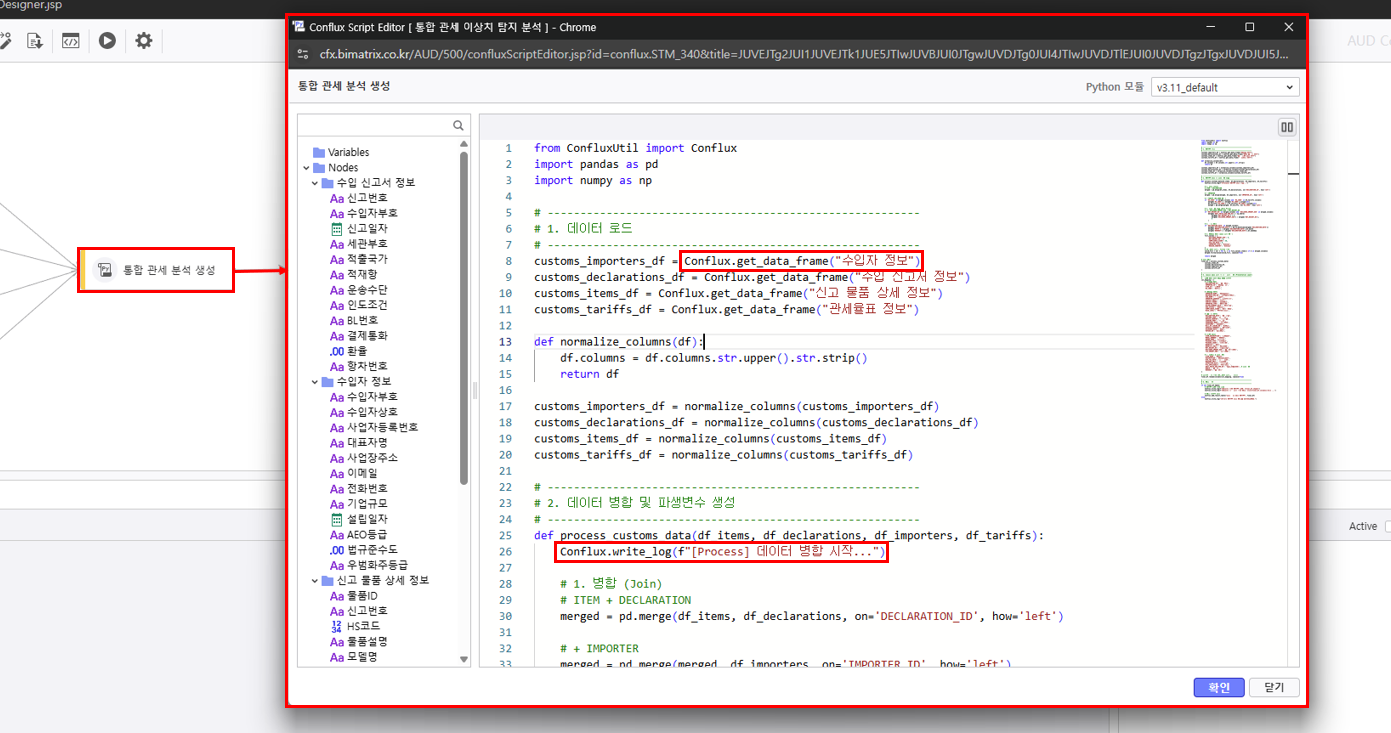Click the magic wand toolbar icon
Image resolution: width=1391 pixels, height=733 pixels.
click(x=5, y=41)
